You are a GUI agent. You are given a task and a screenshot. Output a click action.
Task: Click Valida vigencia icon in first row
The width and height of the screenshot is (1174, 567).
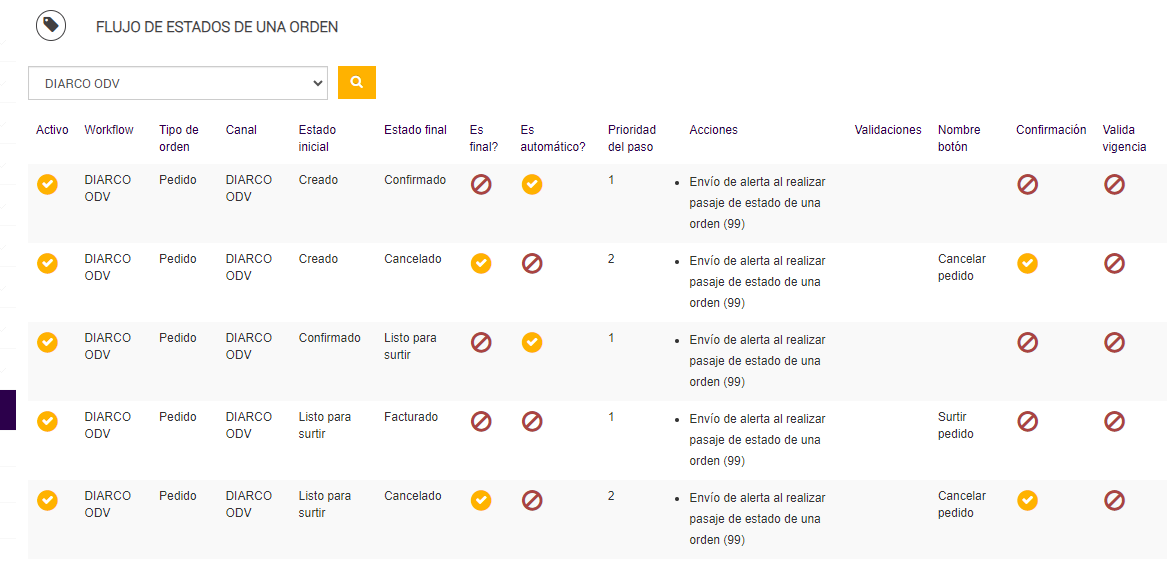(1114, 184)
